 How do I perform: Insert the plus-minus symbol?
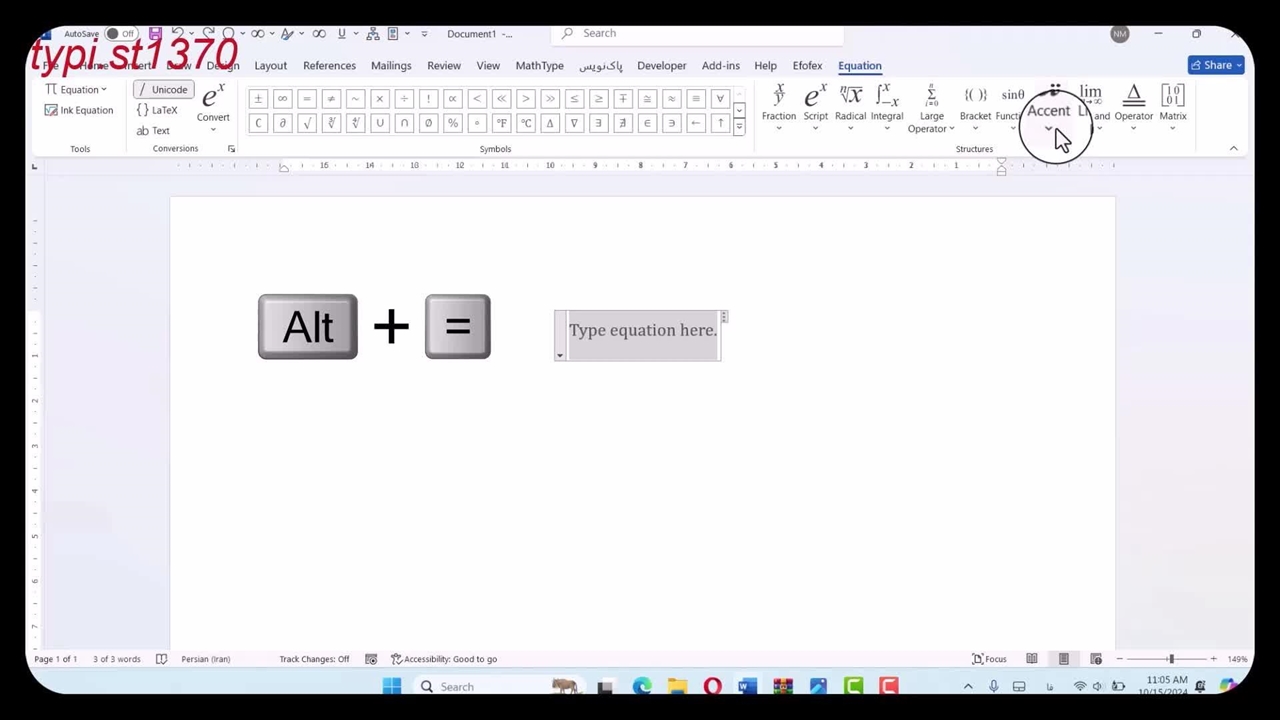(258, 99)
